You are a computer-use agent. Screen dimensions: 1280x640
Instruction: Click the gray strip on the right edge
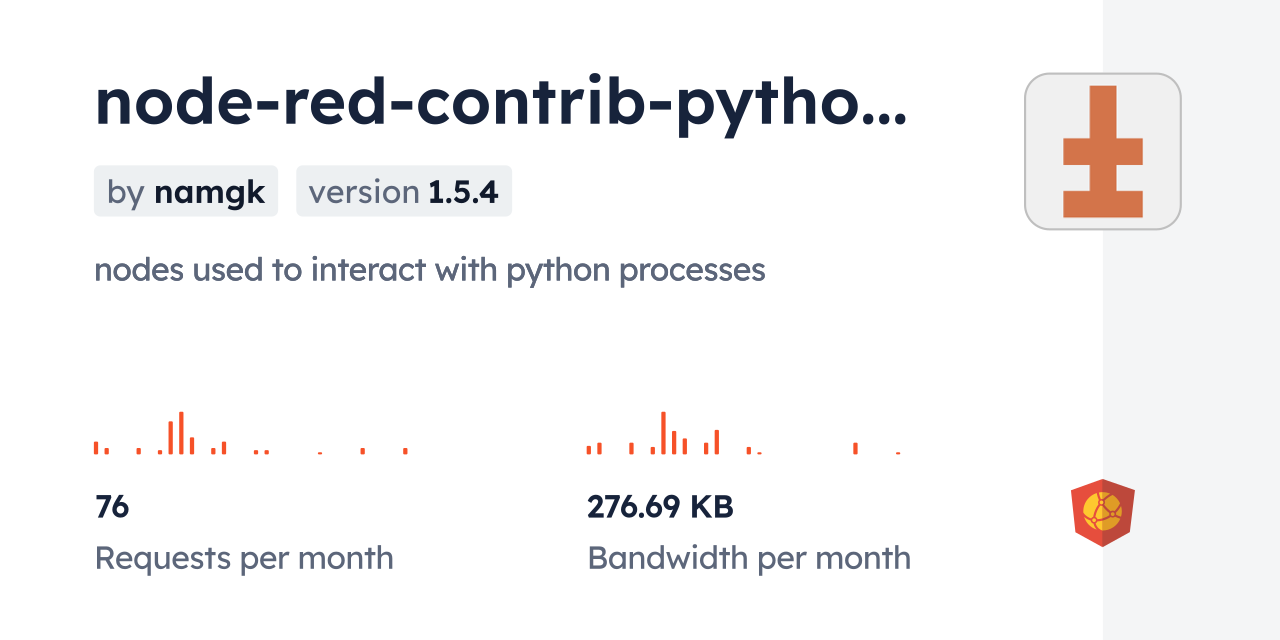click(1191, 320)
